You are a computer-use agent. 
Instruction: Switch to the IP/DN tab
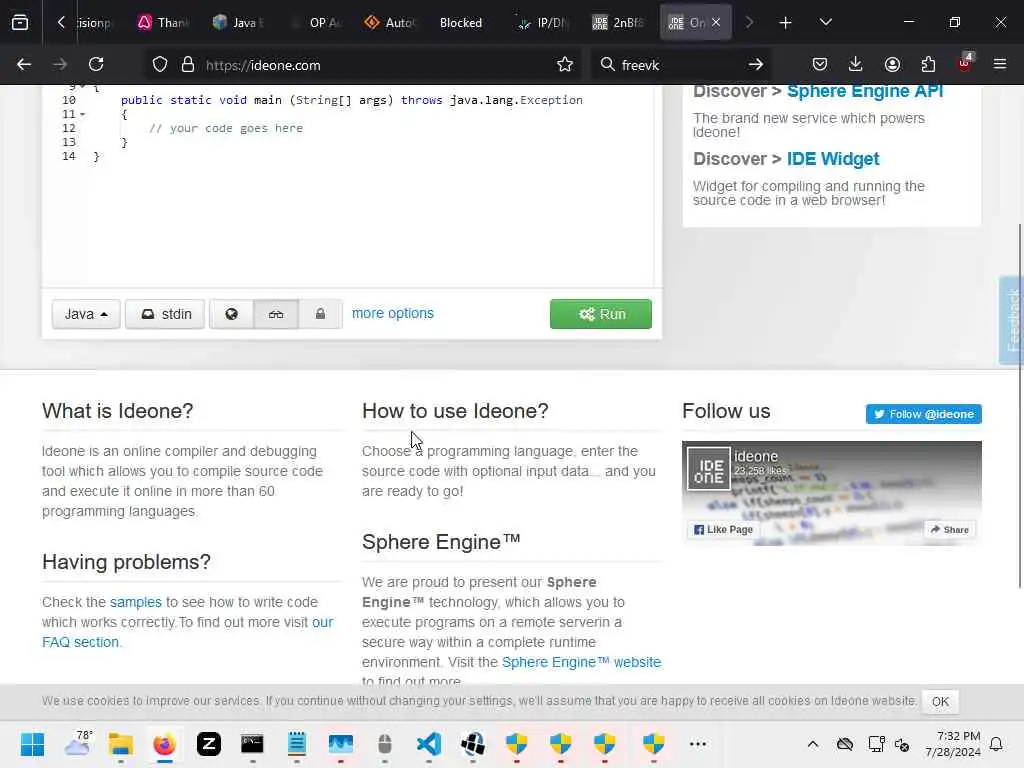[542, 23]
